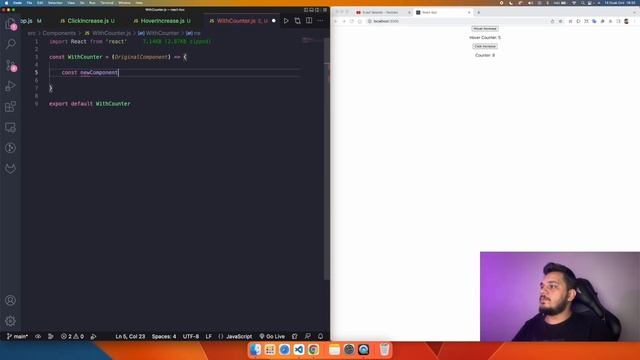The height and width of the screenshot is (360, 640).
Task: Open the Accounts icon in activity bar
Action: point(11,300)
